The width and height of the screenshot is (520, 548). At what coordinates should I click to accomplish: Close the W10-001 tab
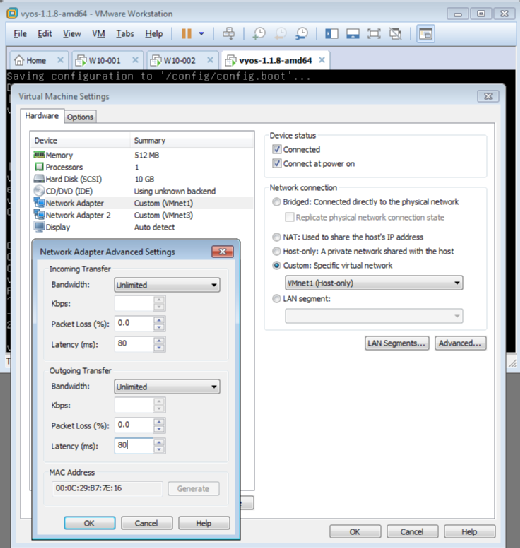[x=135, y=60]
